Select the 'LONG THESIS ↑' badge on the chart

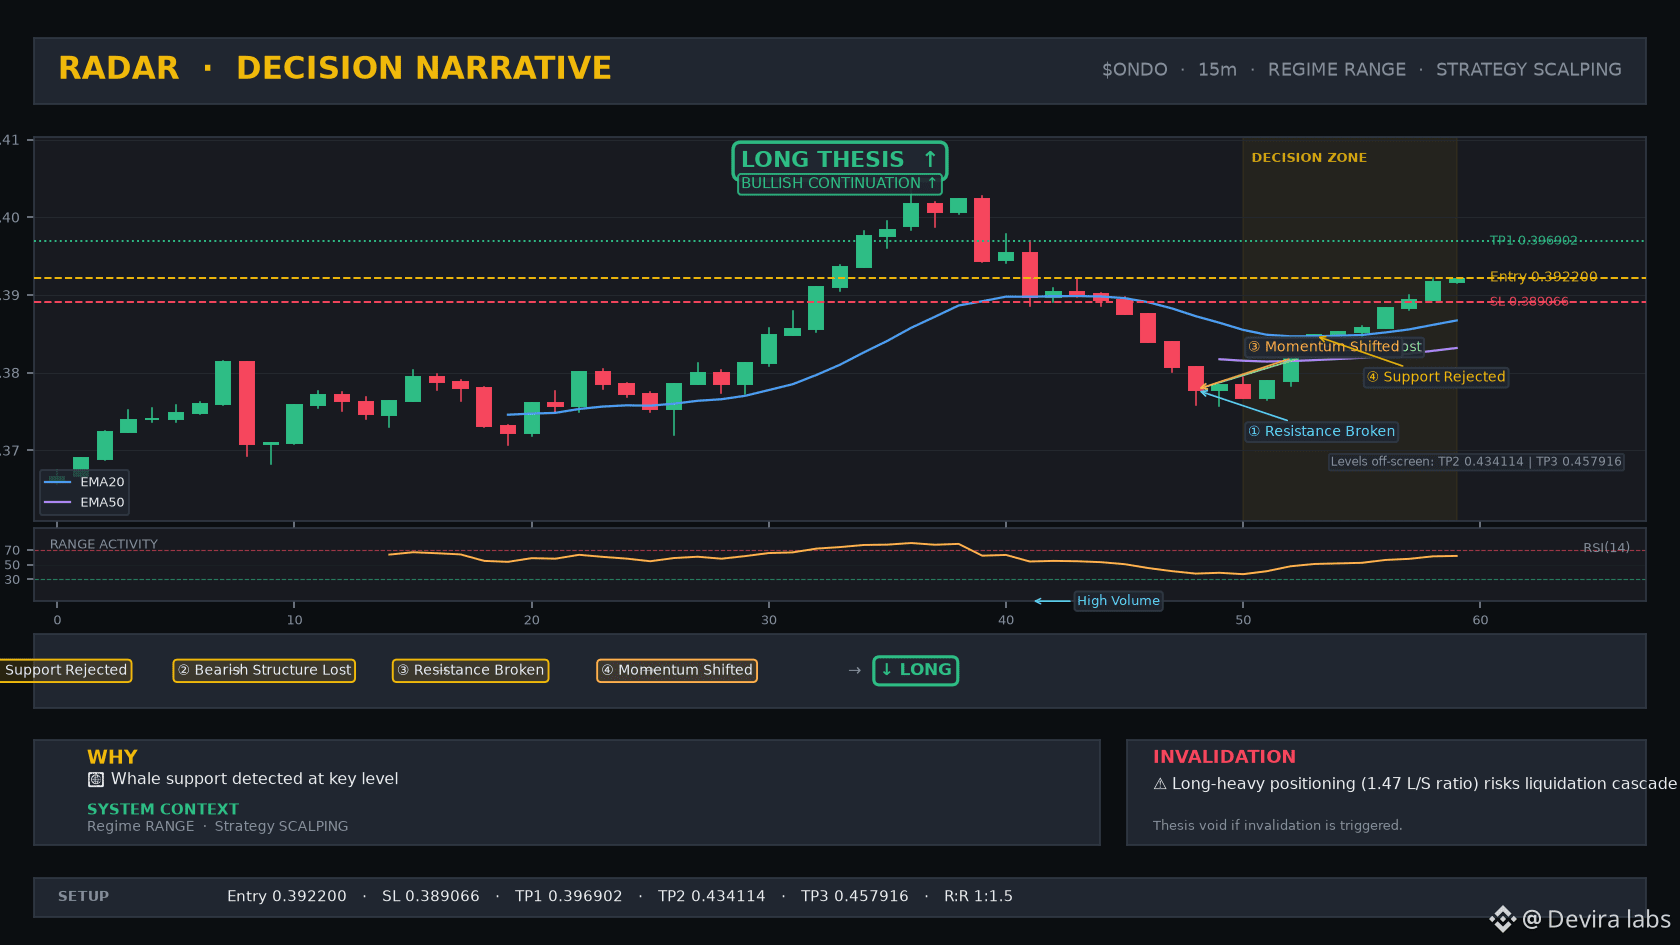pyautogui.click(x=840, y=160)
